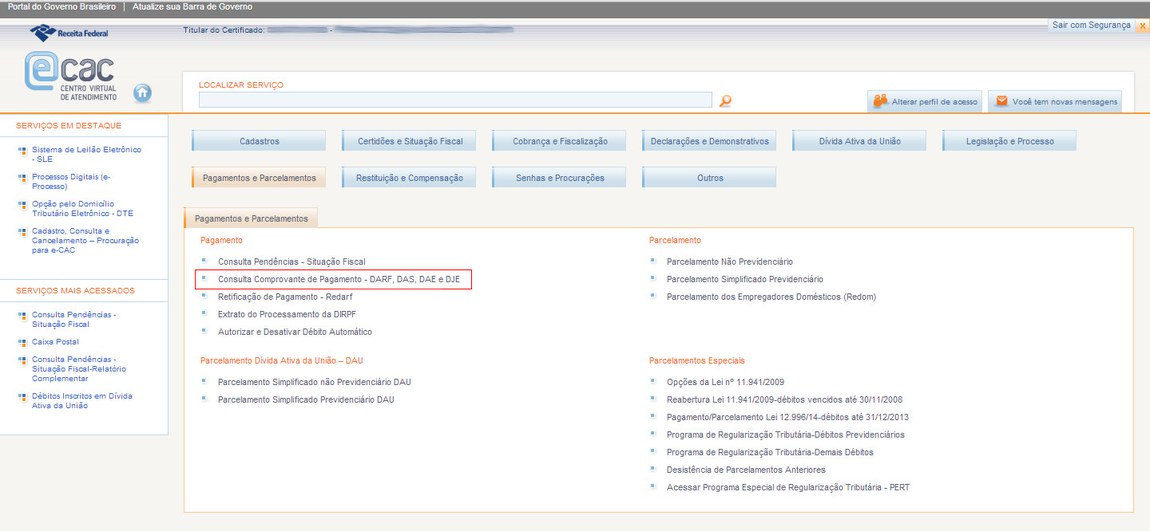The height and width of the screenshot is (531, 1150).
Task: Open Você tem novas mensagens
Action: 1056,102
